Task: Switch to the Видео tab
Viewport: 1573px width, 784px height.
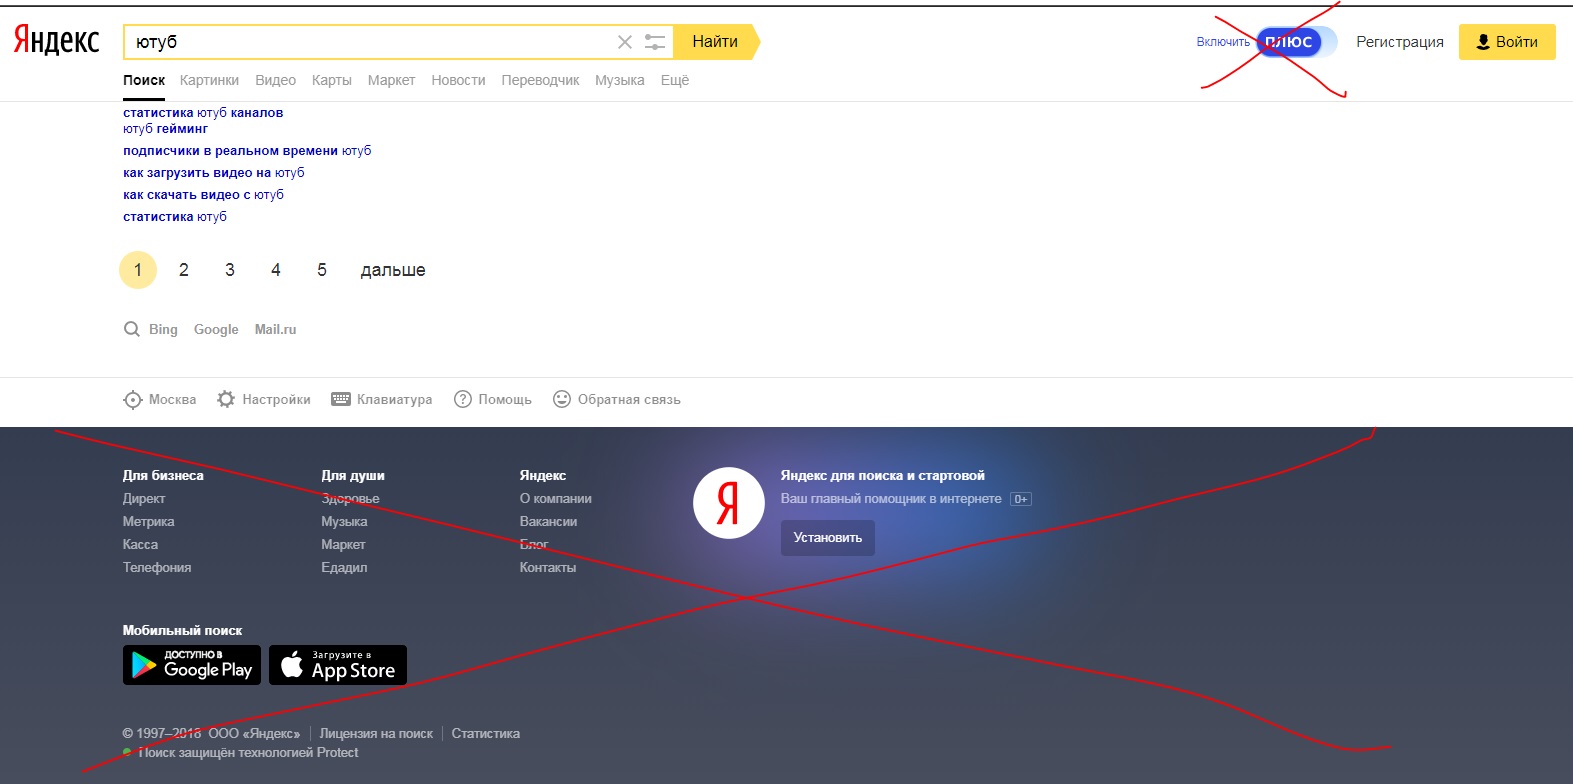Action: 275,80
